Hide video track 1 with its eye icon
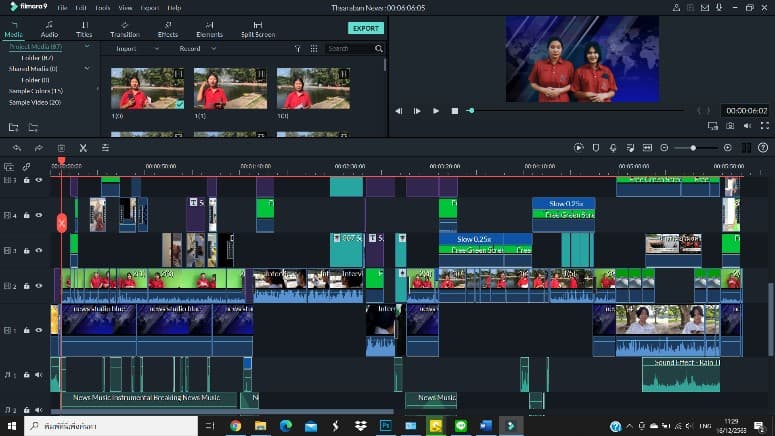The image size is (775, 436). (x=39, y=330)
